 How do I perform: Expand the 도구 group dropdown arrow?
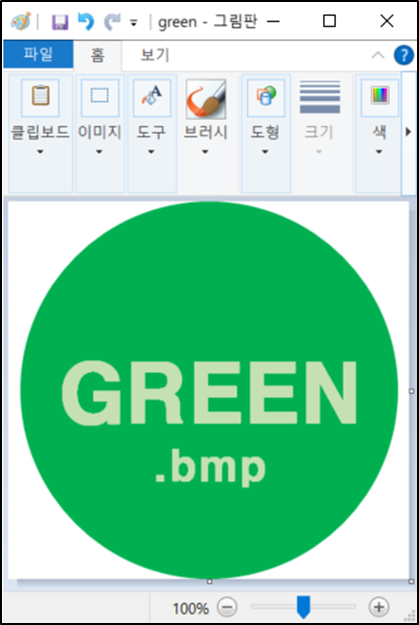coord(151,152)
